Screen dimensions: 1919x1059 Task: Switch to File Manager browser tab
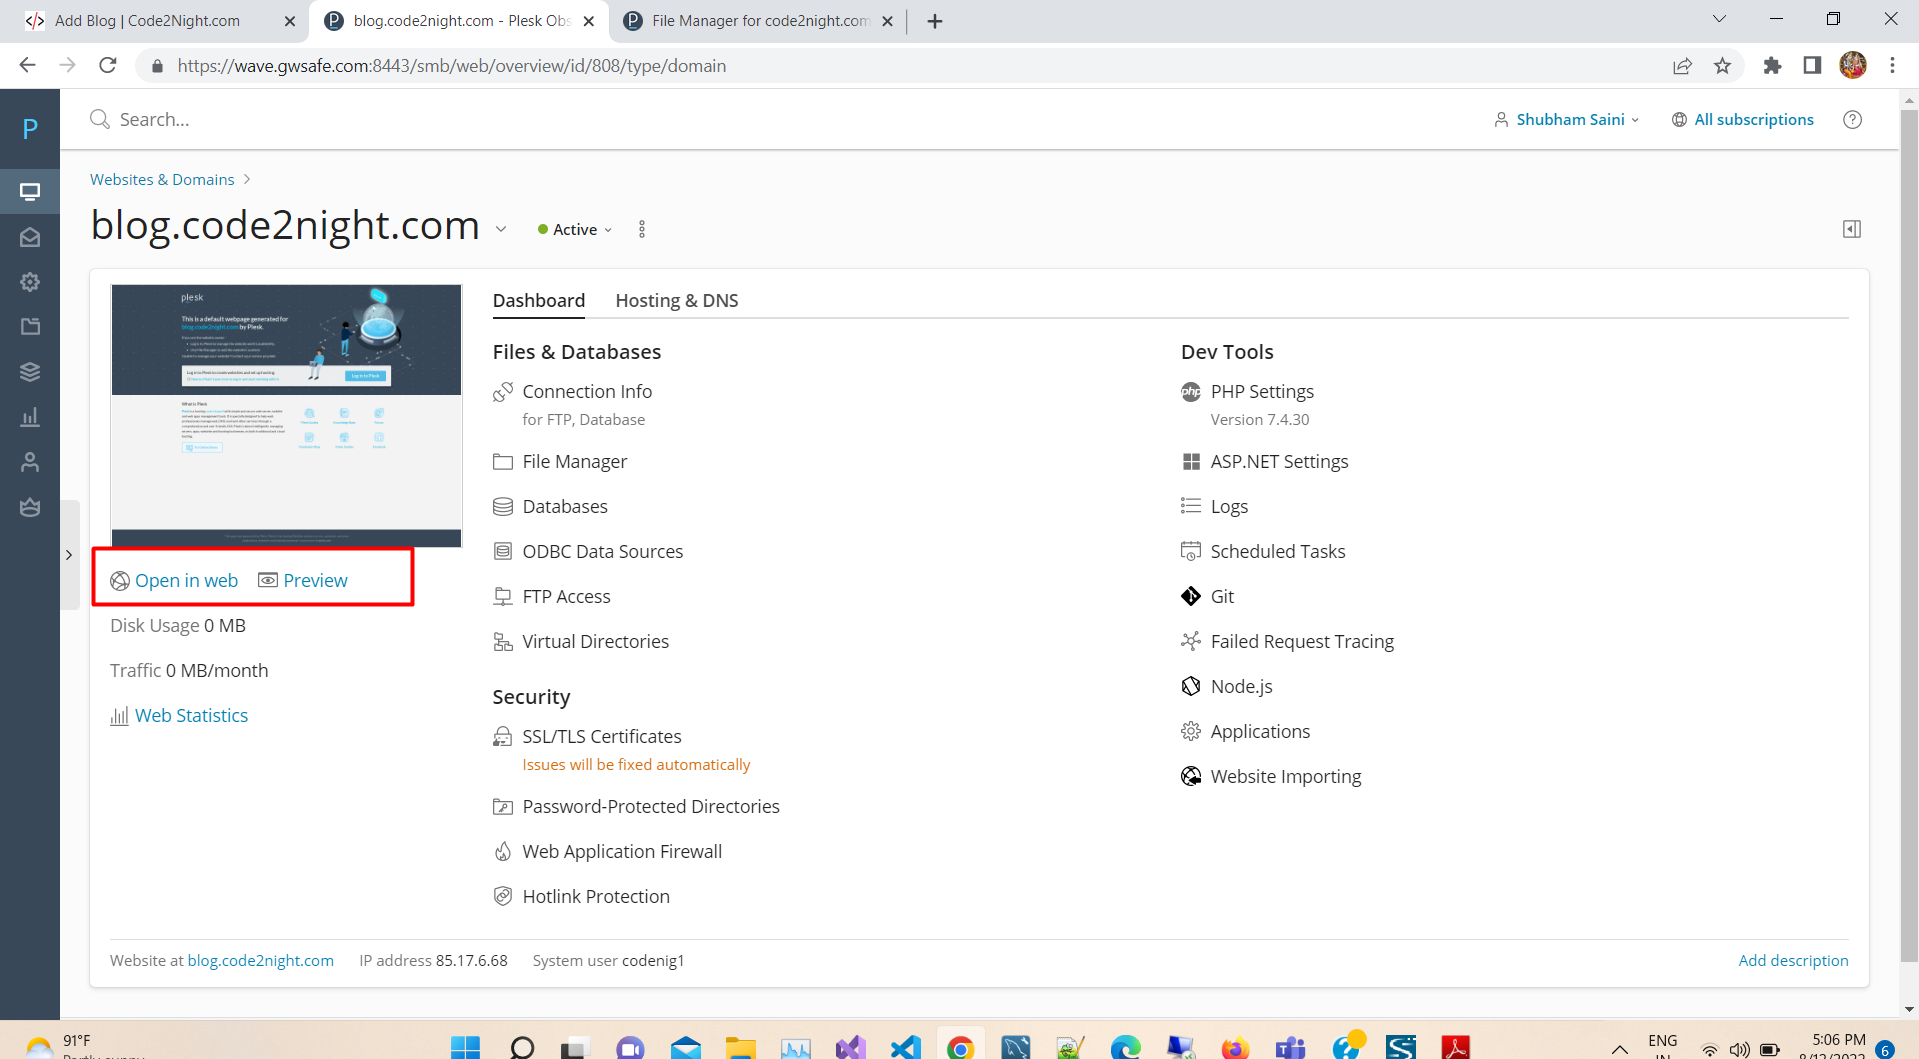[x=748, y=21]
